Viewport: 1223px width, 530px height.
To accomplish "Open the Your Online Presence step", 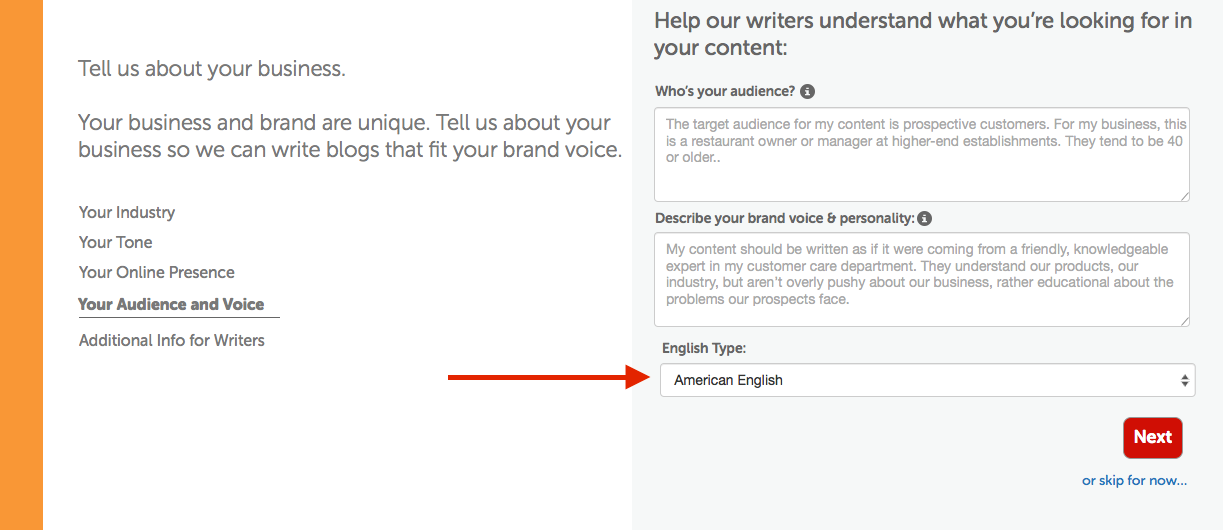I will point(157,272).
